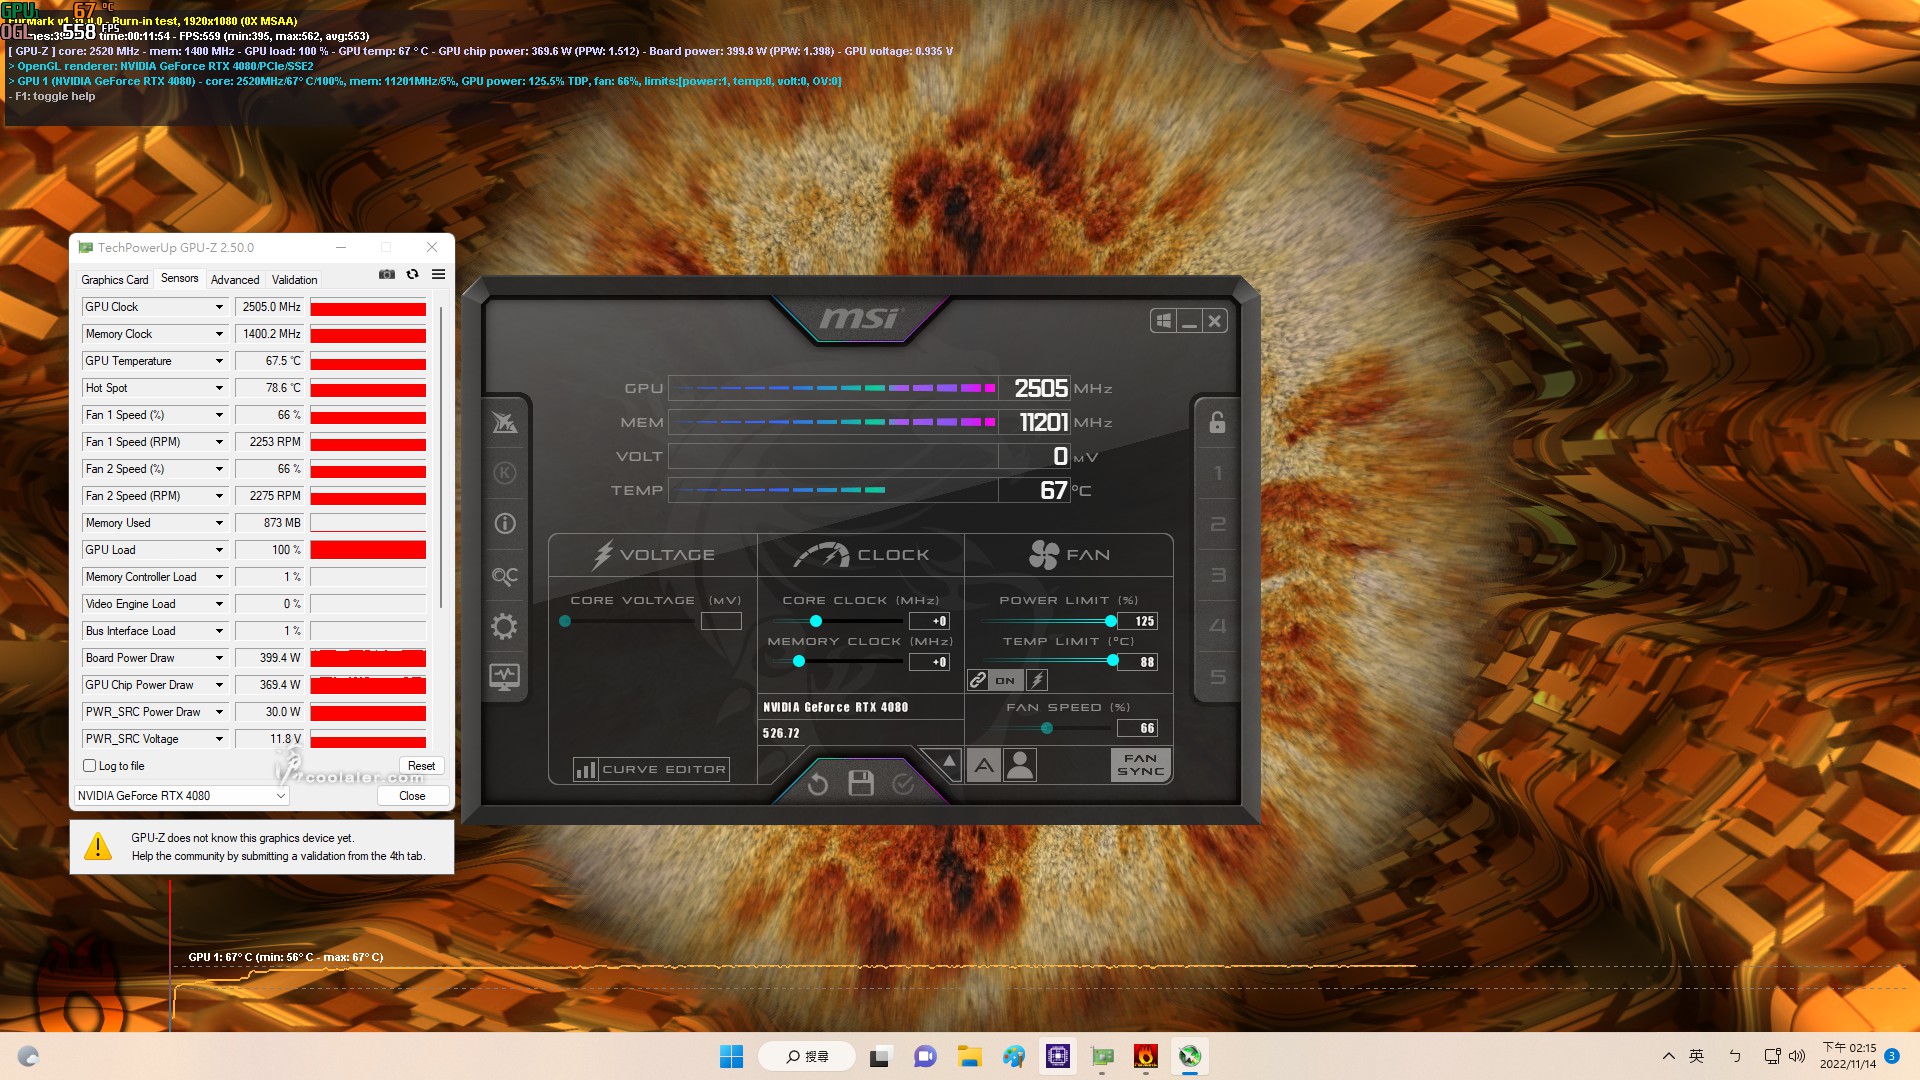Click the volume icon in the system tray
1920x1080 pixels.
click(1797, 1056)
